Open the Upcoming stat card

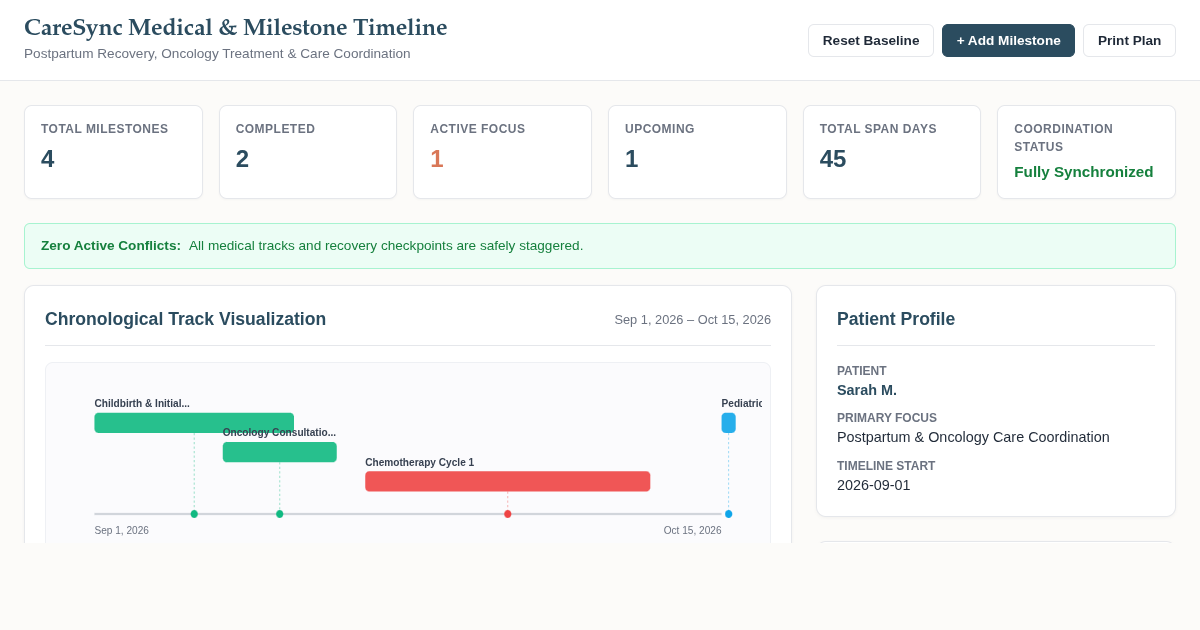click(697, 152)
